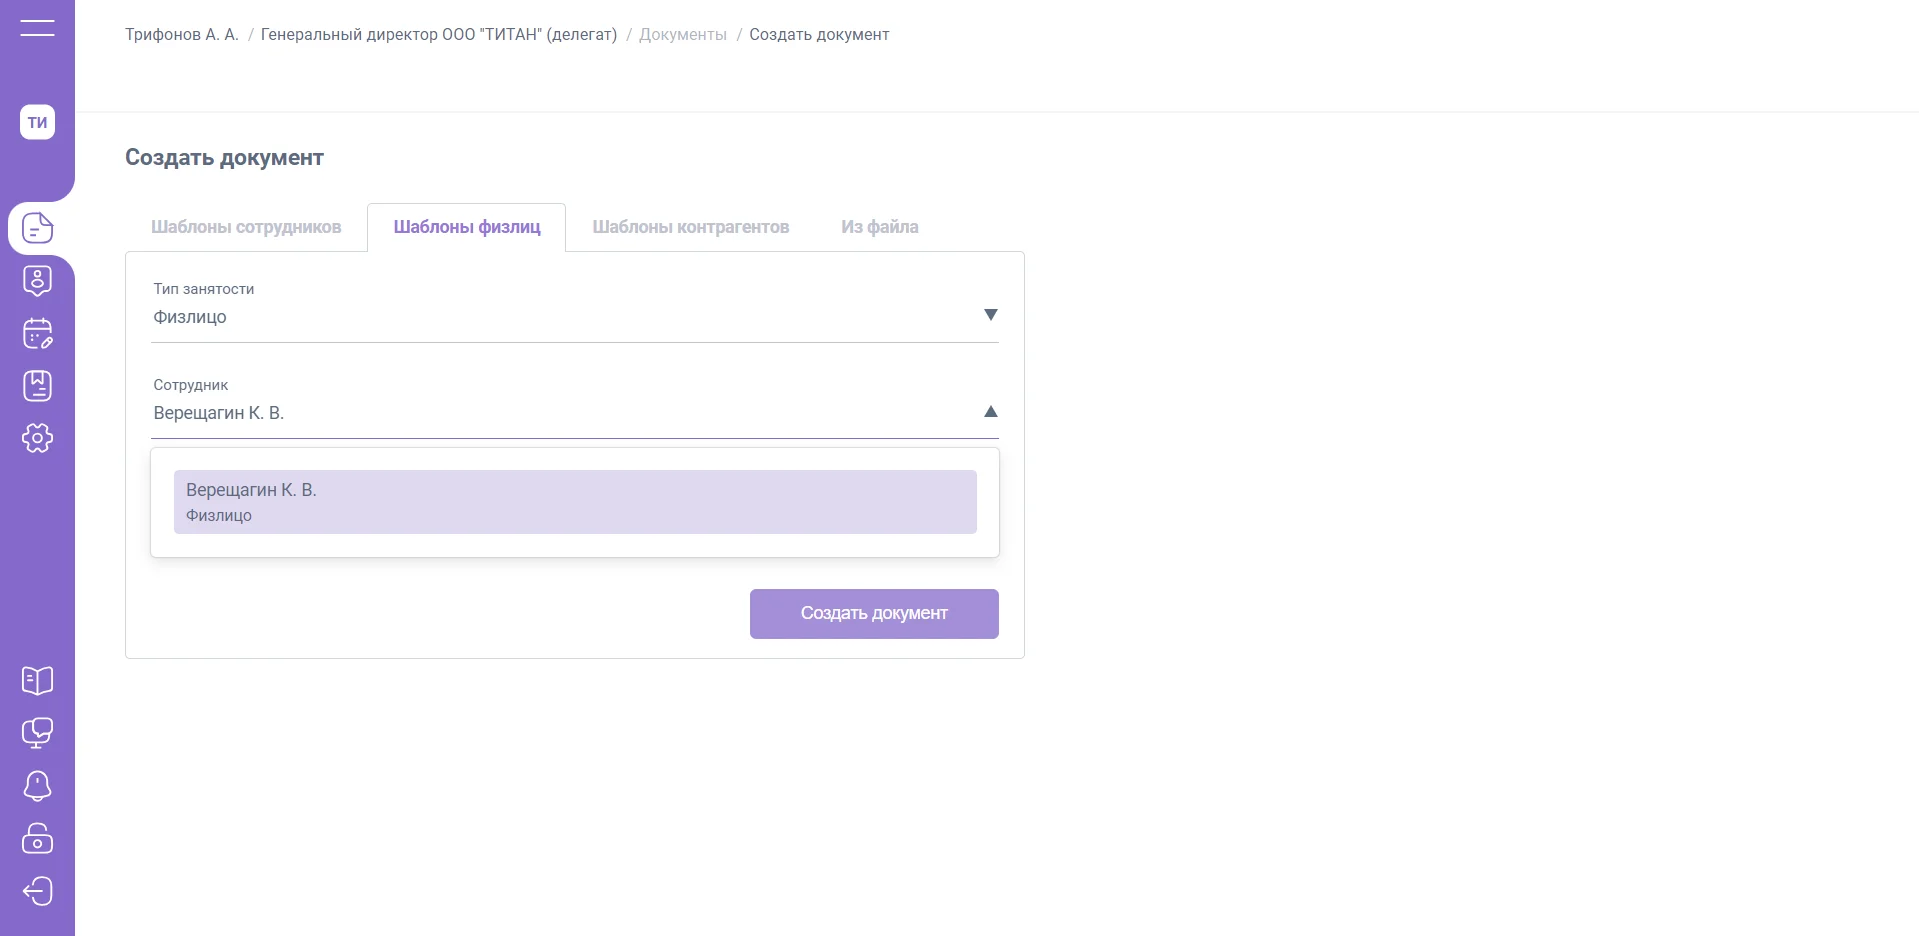Click the ТИ company avatar icon

coord(37,122)
